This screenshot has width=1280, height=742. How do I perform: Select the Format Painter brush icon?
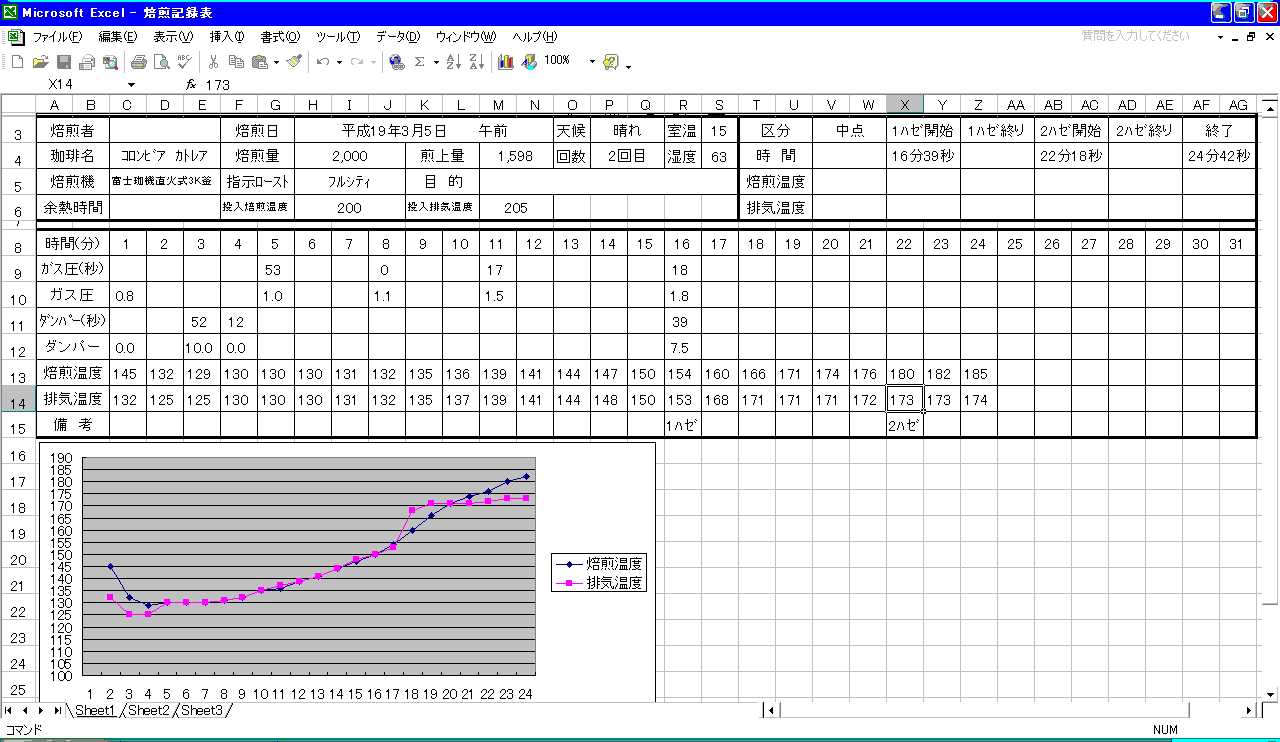[x=294, y=62]
